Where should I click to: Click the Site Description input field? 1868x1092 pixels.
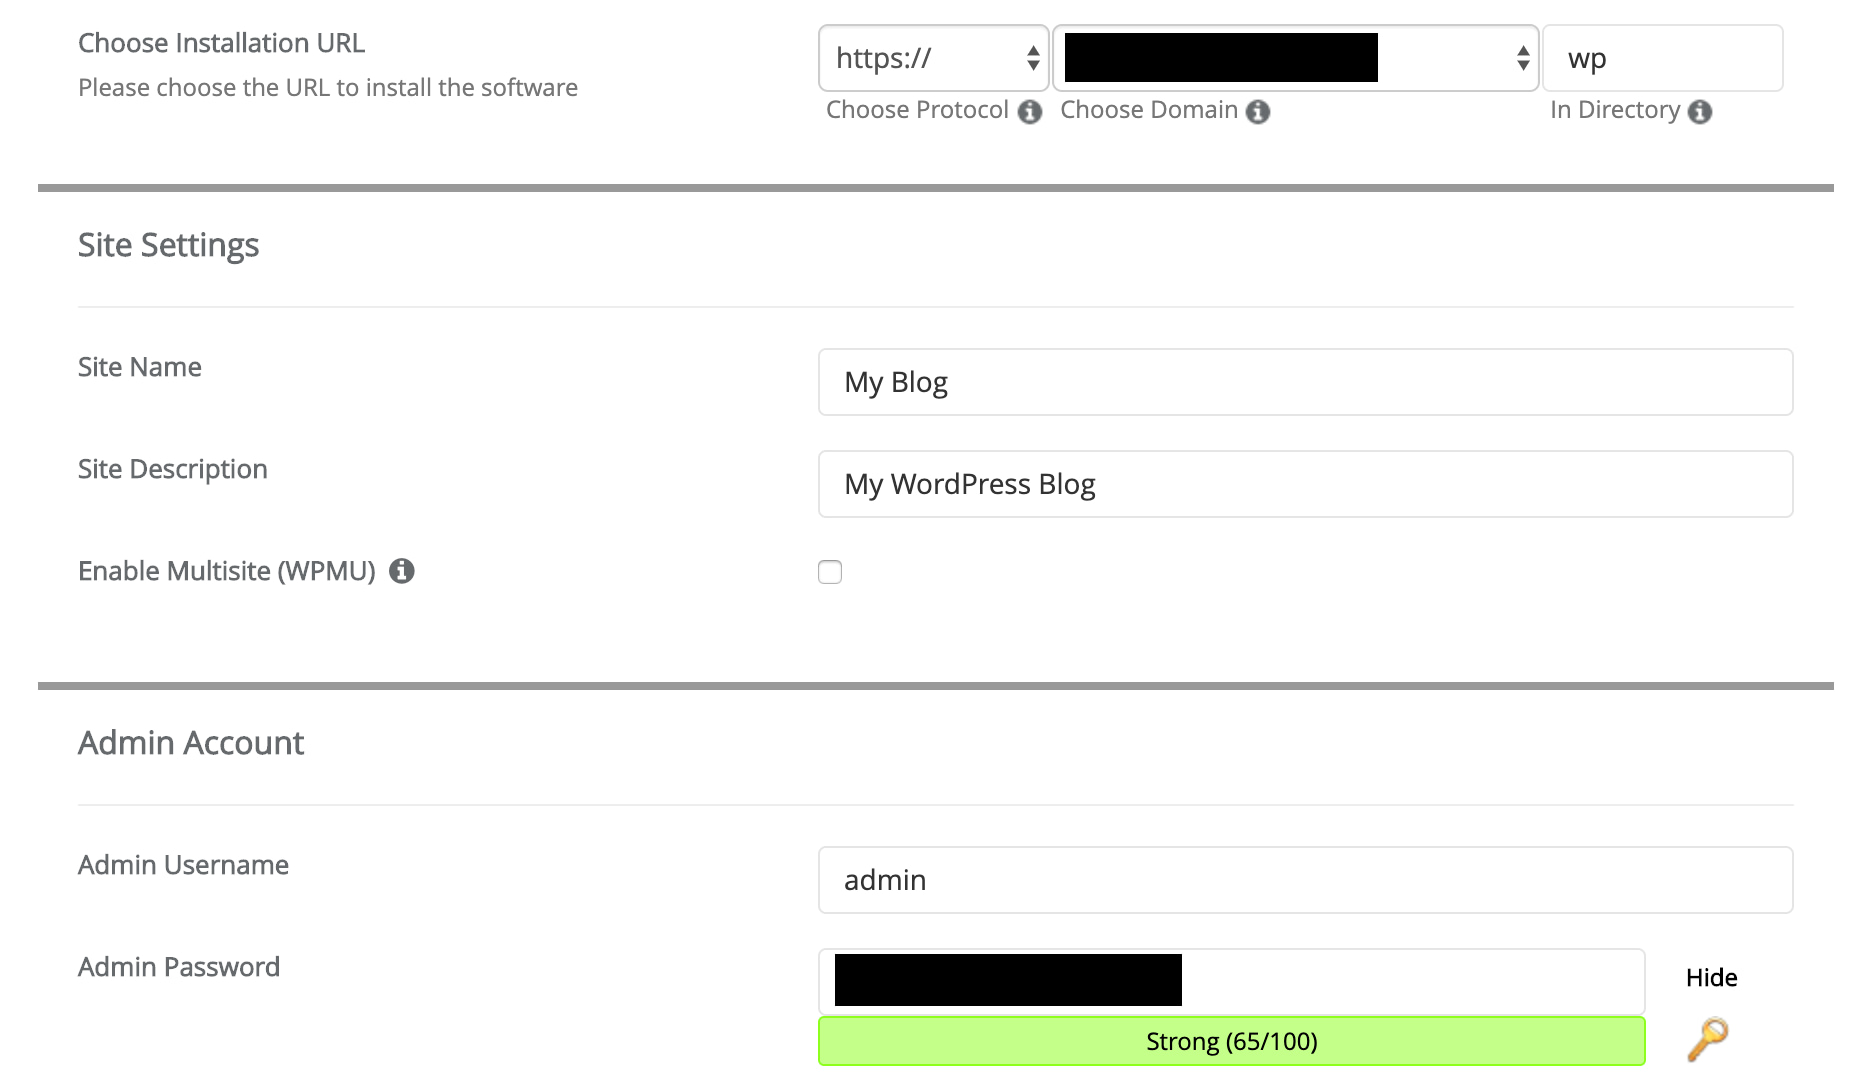tap(1305, 484)
